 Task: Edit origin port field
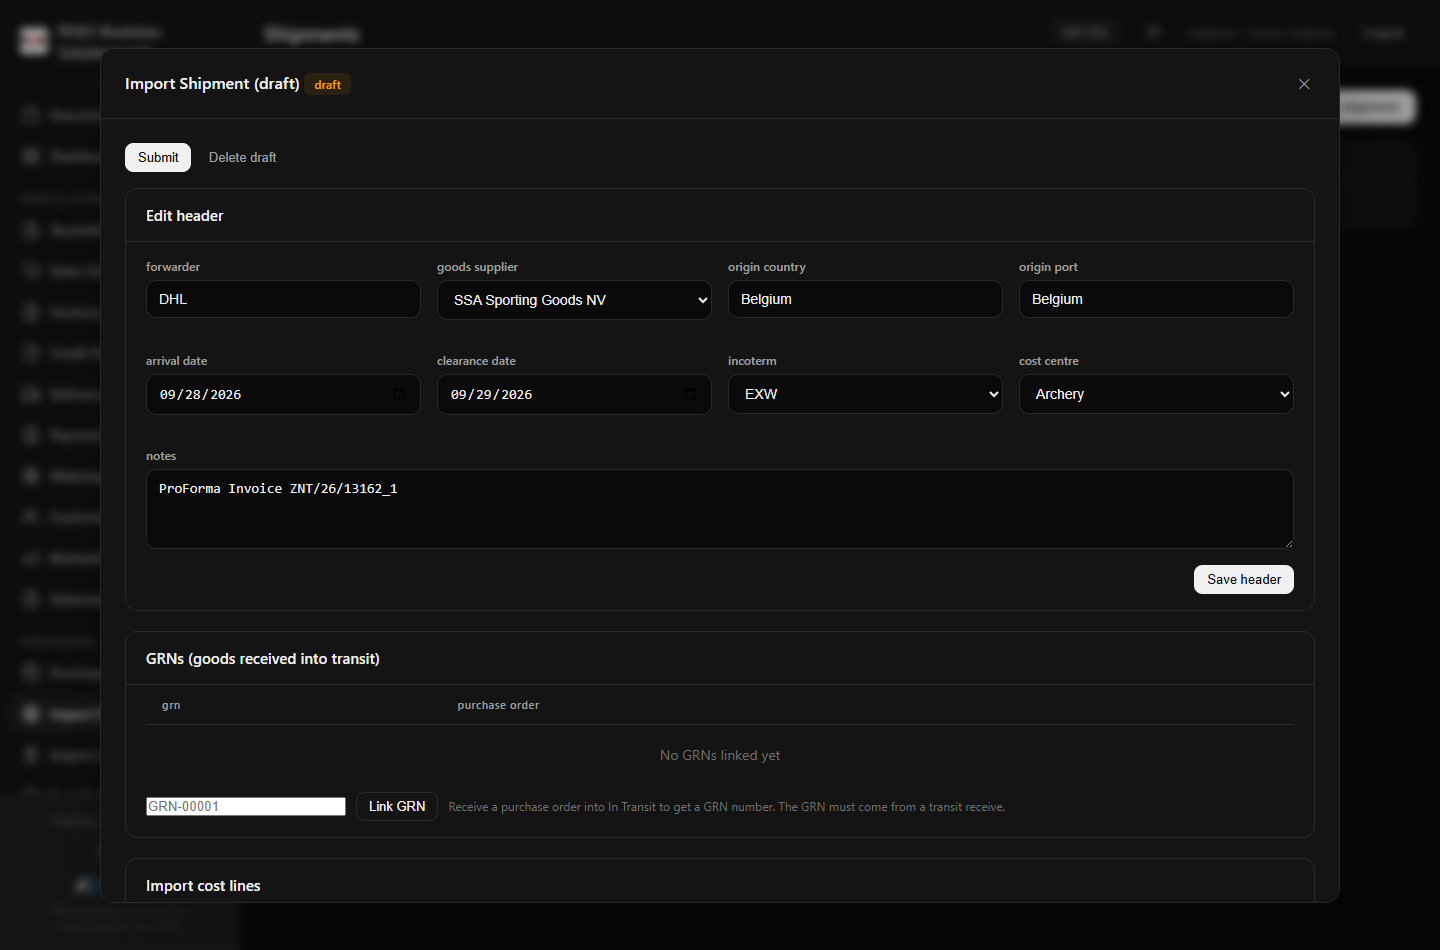coord(1156,299)
